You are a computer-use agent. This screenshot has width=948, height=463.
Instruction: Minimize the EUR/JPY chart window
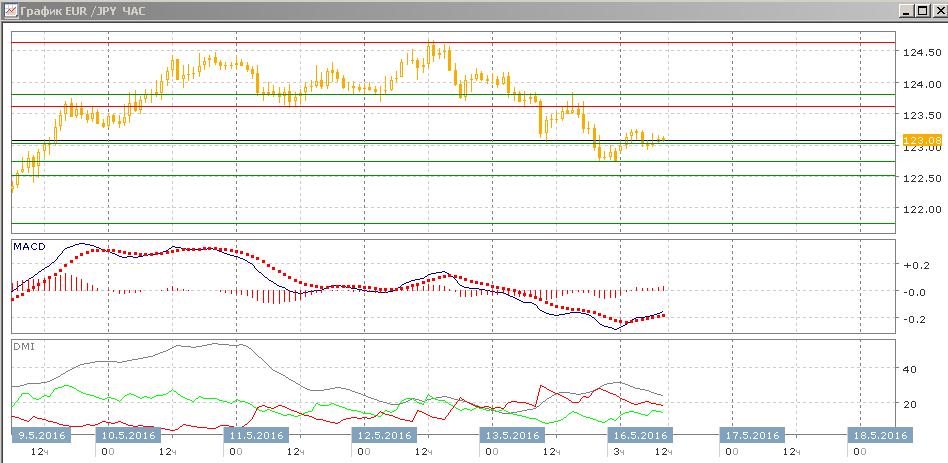(x=905, y=11)
